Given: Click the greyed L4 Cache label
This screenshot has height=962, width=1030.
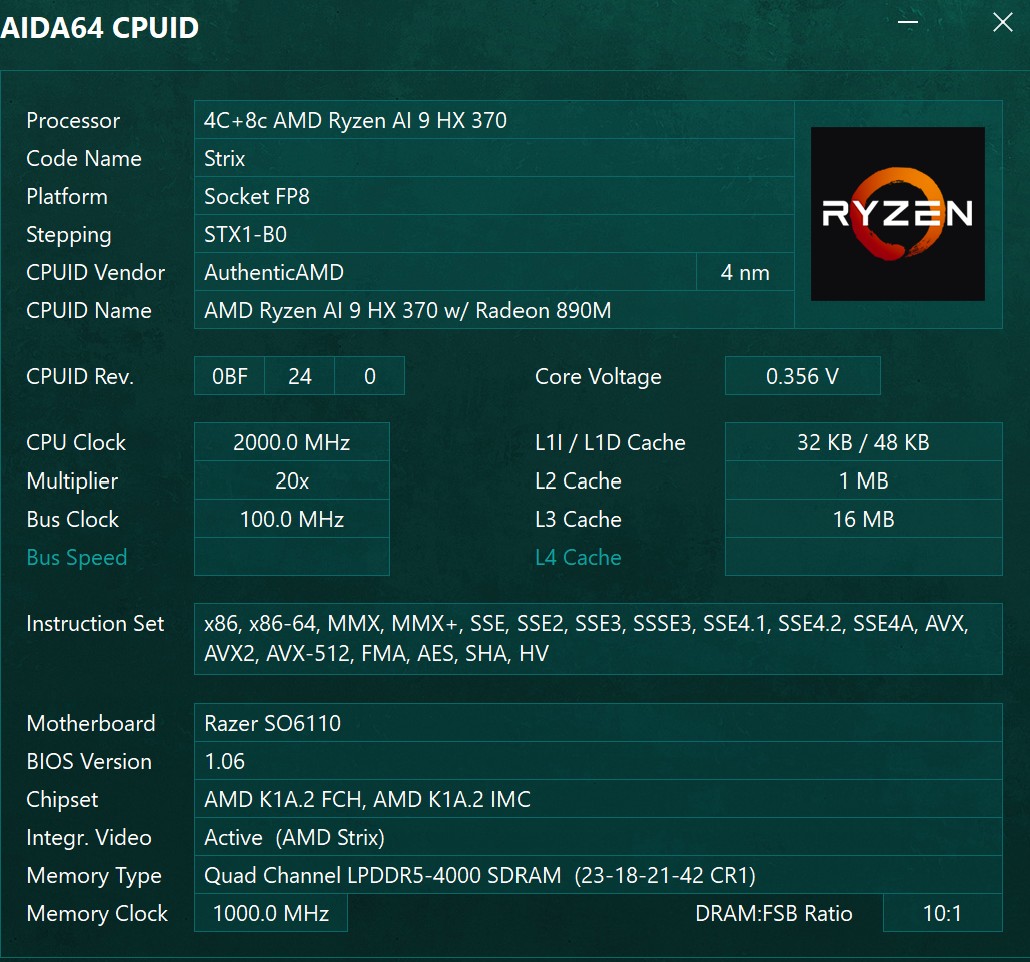Looking at the screenshot, I should (578, 557).
